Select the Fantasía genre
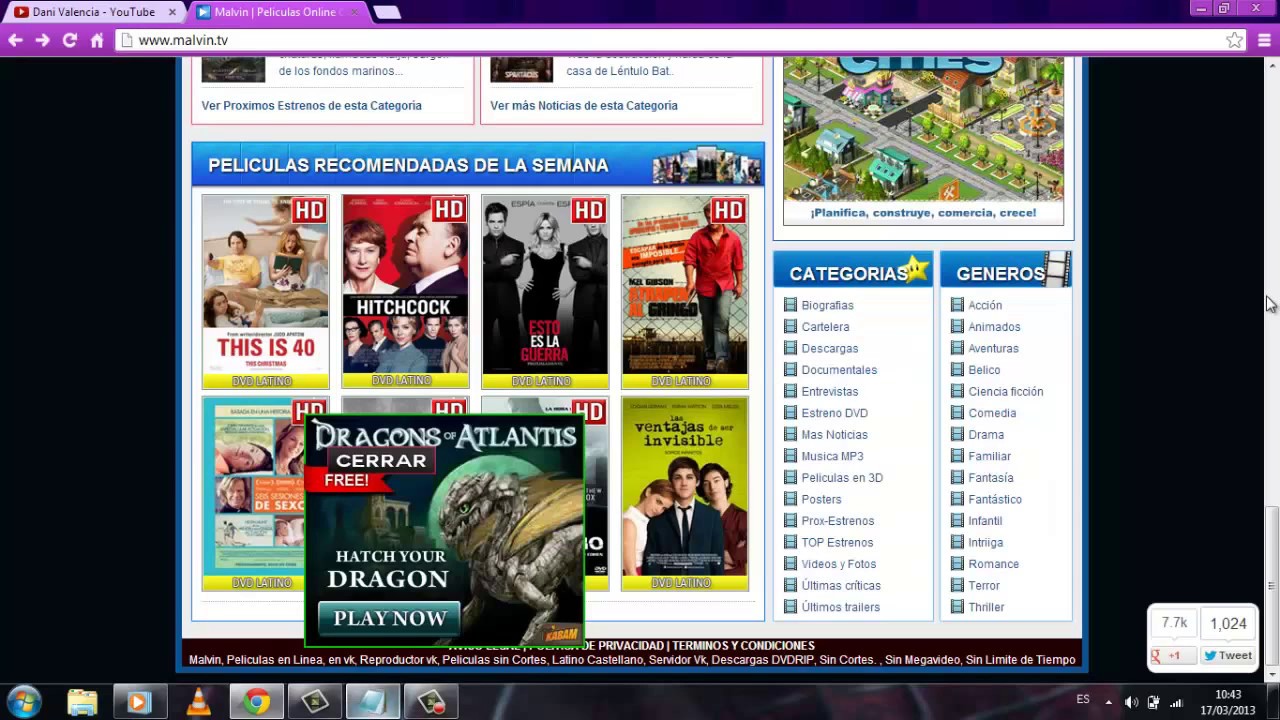This screenshot has height=720, width=1280. coord(990,478)
